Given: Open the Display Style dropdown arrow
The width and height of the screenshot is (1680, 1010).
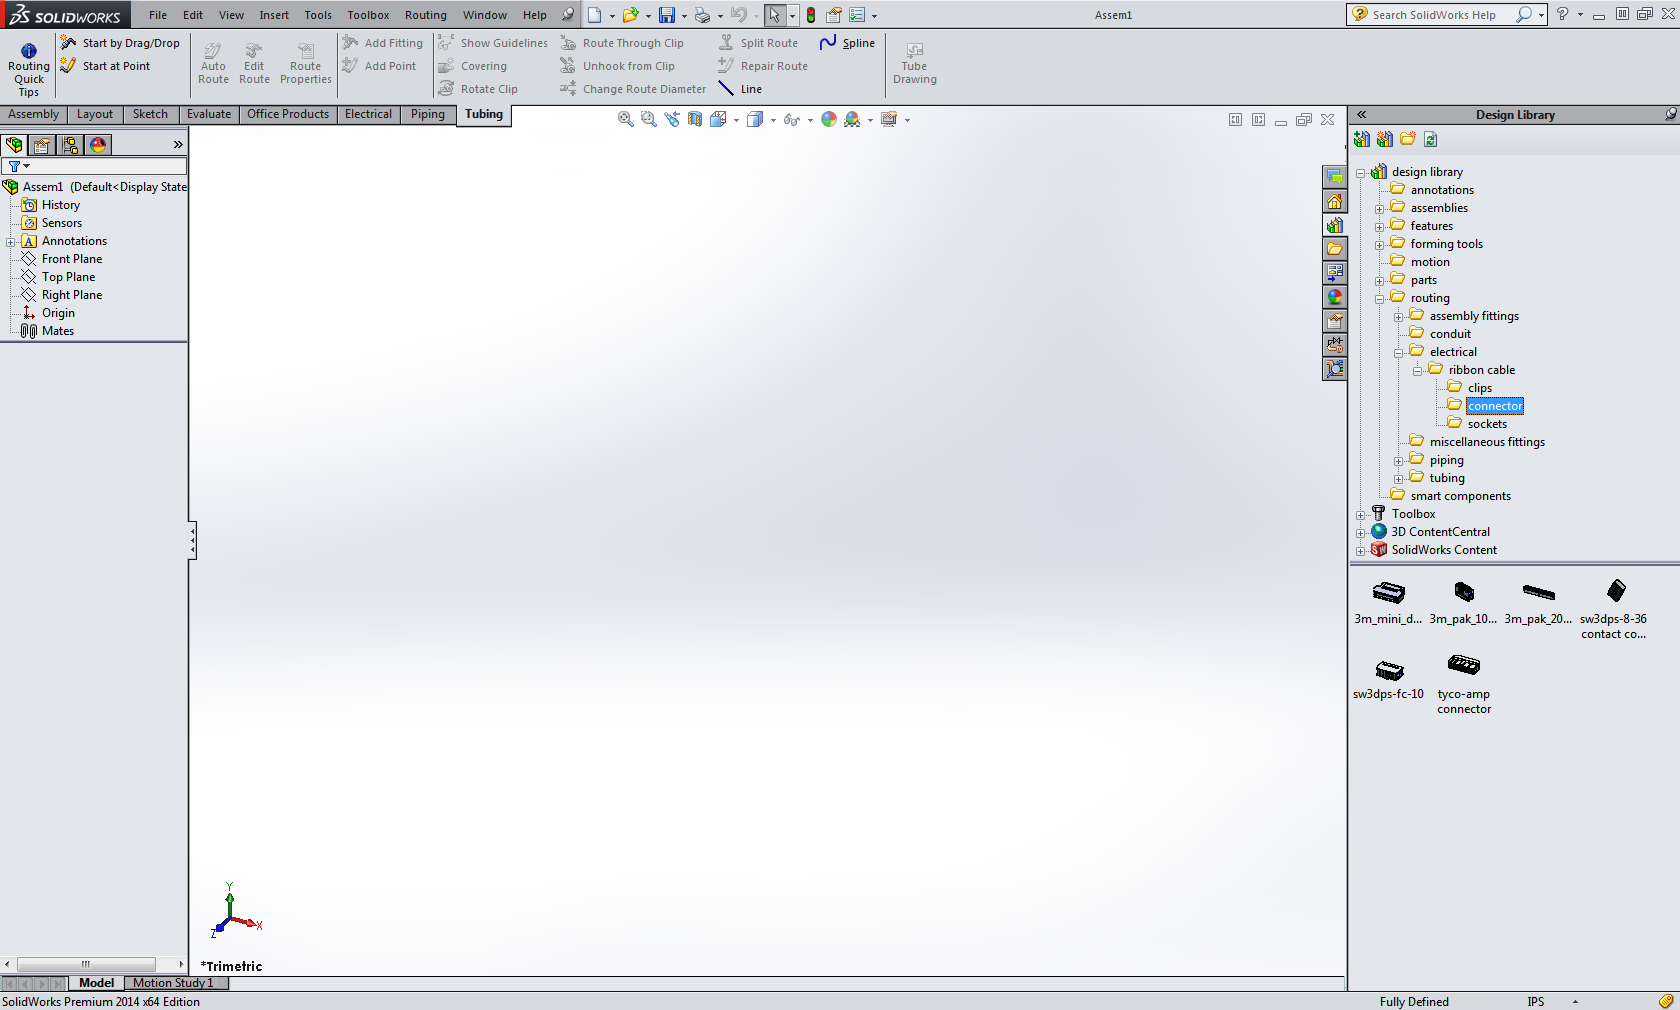Looking at the screenshot, I should click(x=773, y=120).
